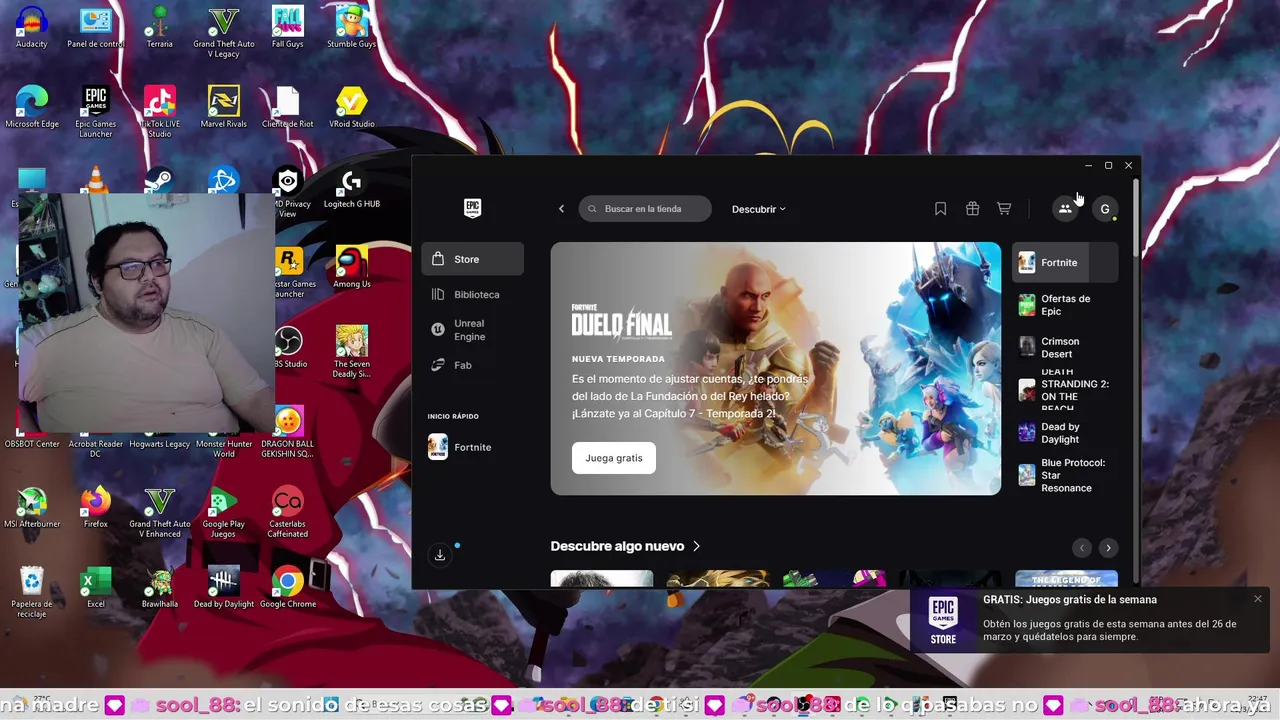Select Store in the launcher sidebar

coord(472,259)
